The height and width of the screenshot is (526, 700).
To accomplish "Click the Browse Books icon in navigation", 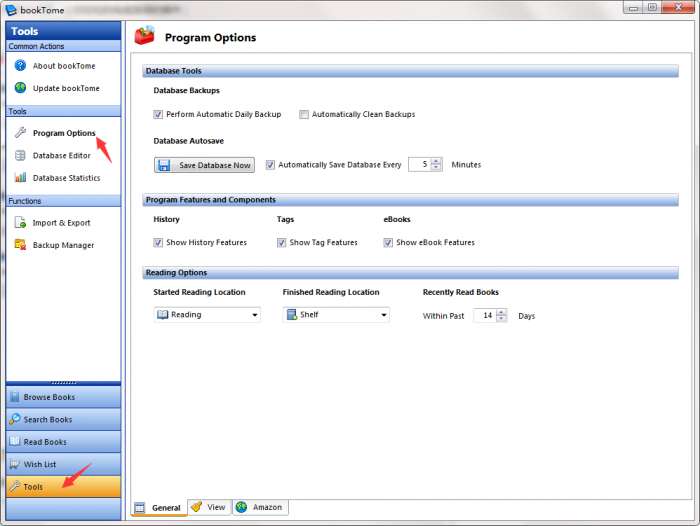I will click(x=15, y=397).
